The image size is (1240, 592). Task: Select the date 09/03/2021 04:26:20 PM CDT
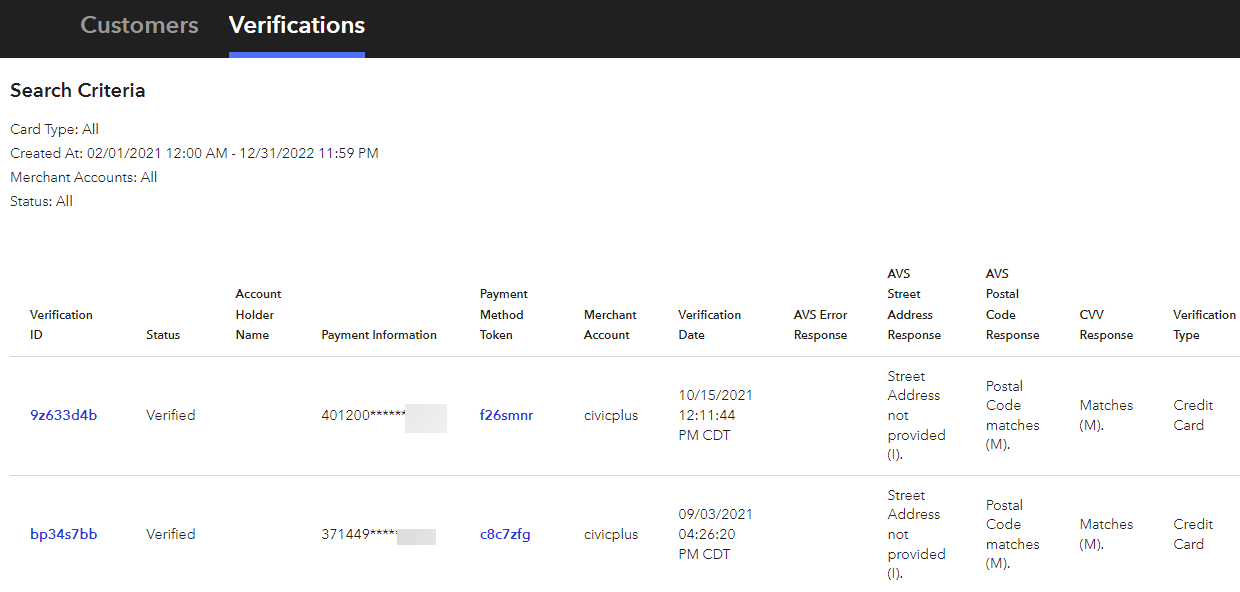(x=715, y=534)
